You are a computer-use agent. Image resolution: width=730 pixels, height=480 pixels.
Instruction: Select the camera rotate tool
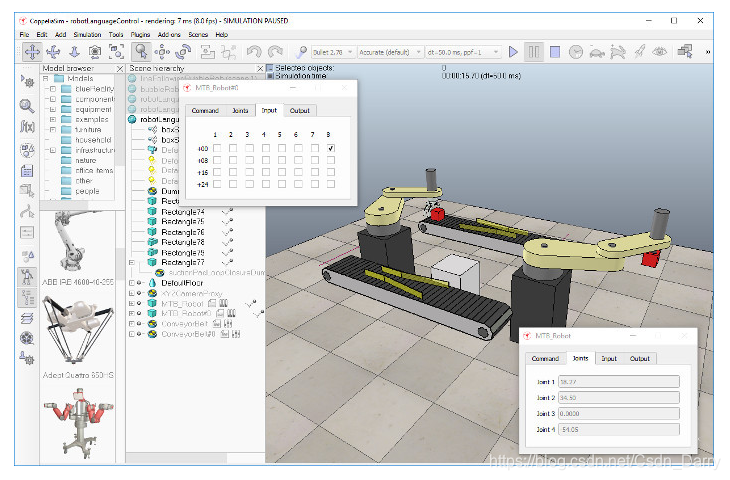pyautogui.click(x=53, y=52)
